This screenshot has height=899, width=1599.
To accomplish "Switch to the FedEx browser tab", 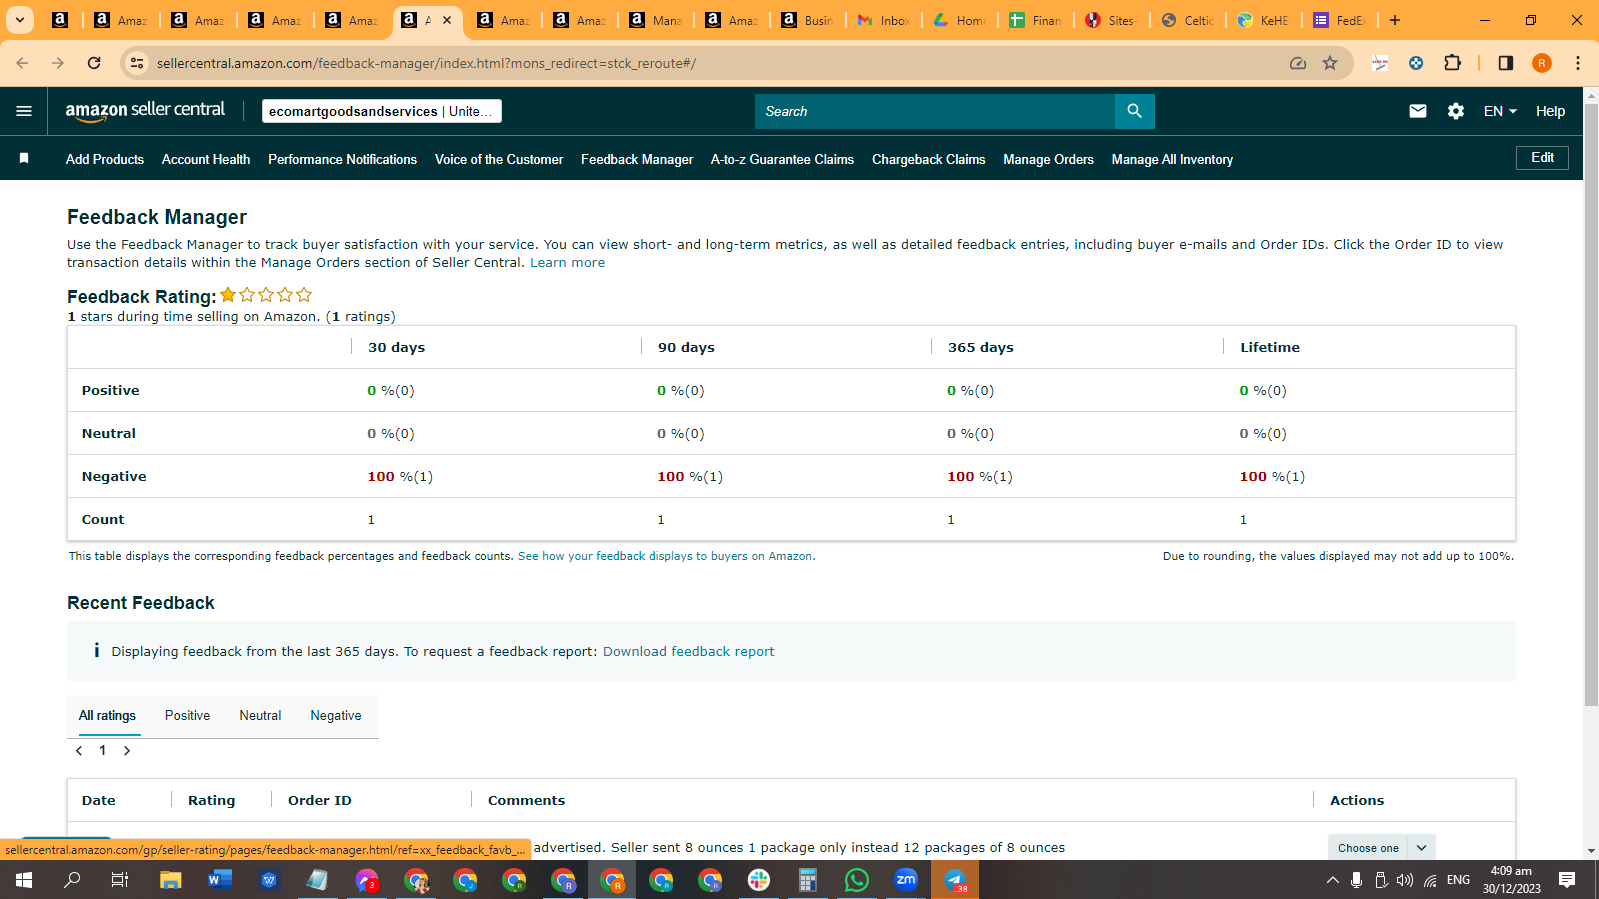I will point(1340,20).
